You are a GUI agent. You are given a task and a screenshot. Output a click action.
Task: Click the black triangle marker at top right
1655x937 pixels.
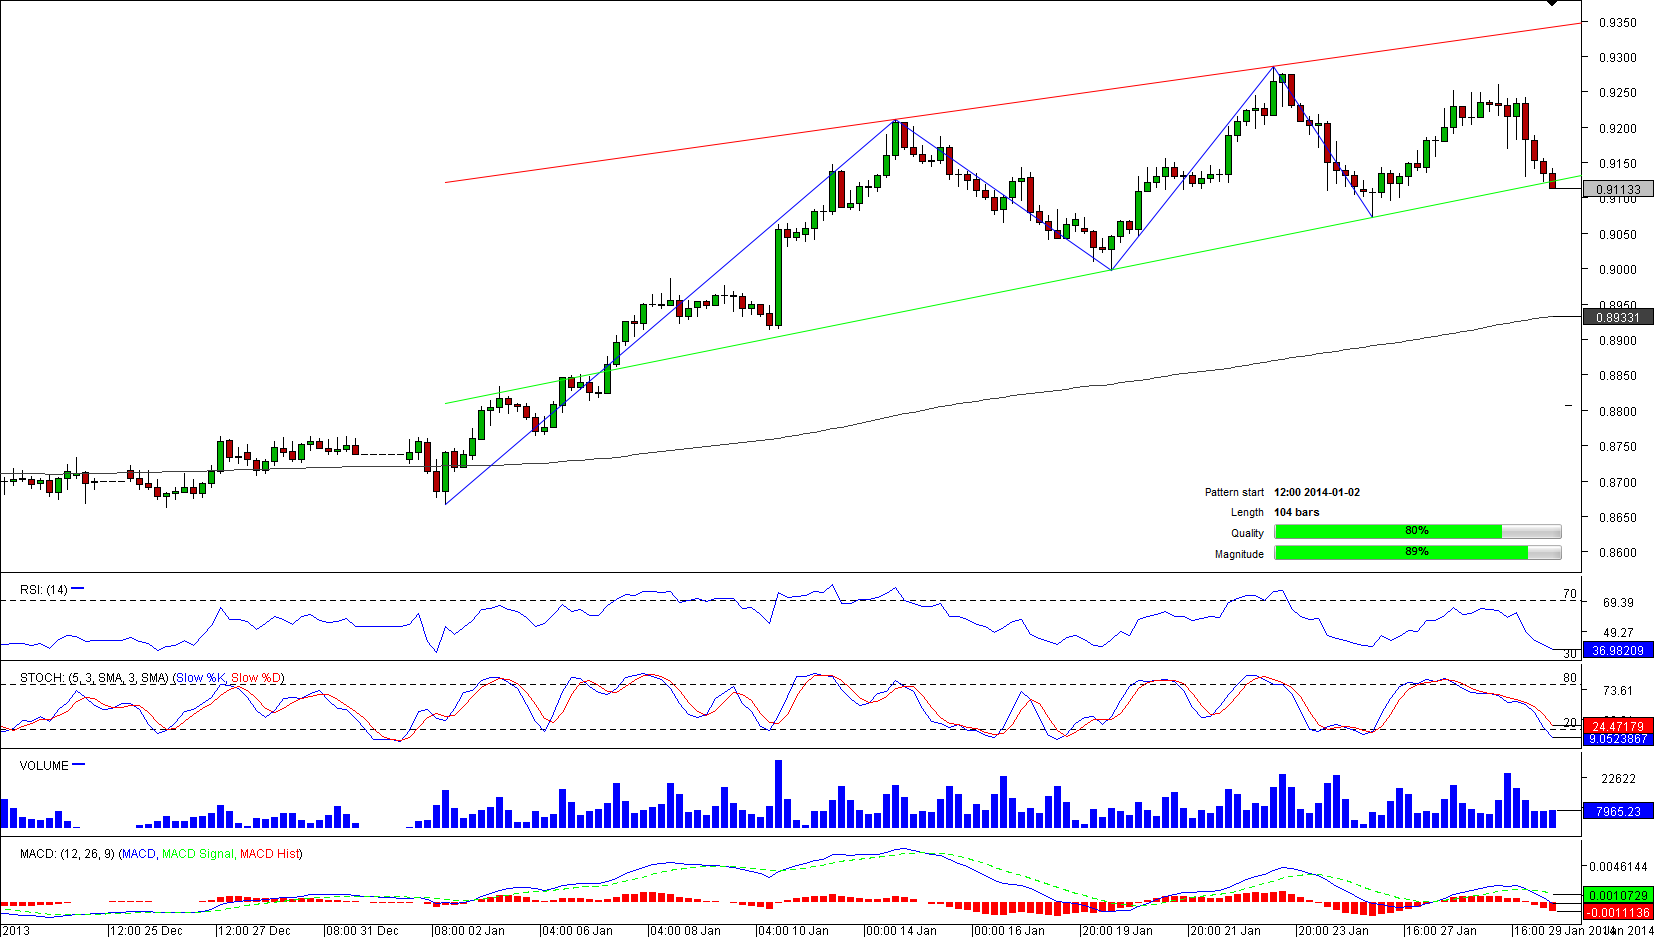1551,4
